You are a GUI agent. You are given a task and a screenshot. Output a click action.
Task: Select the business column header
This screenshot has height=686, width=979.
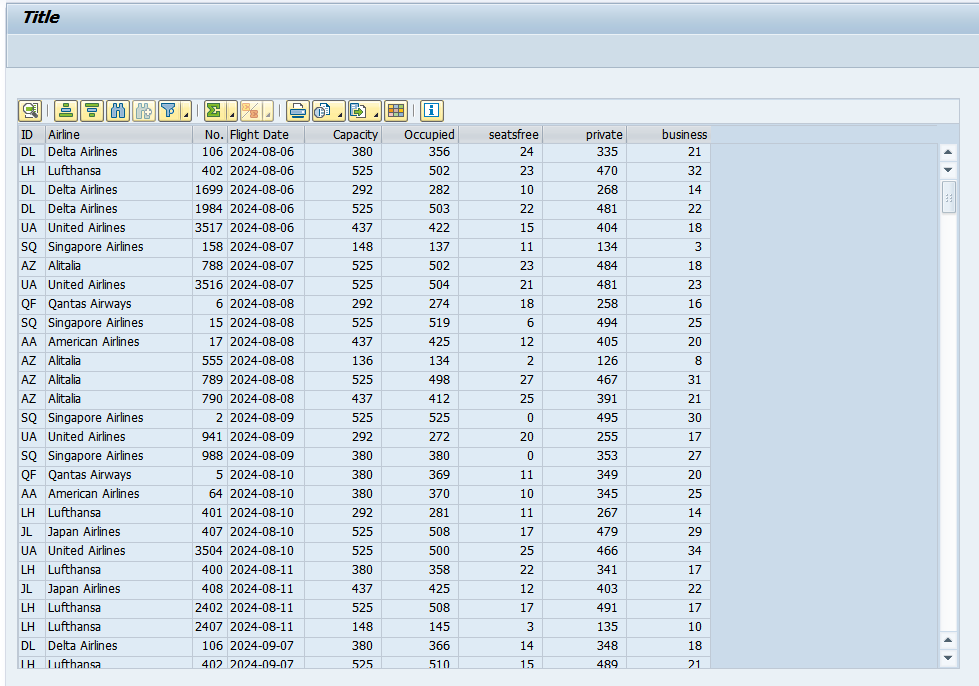click(x=669, y=134)
